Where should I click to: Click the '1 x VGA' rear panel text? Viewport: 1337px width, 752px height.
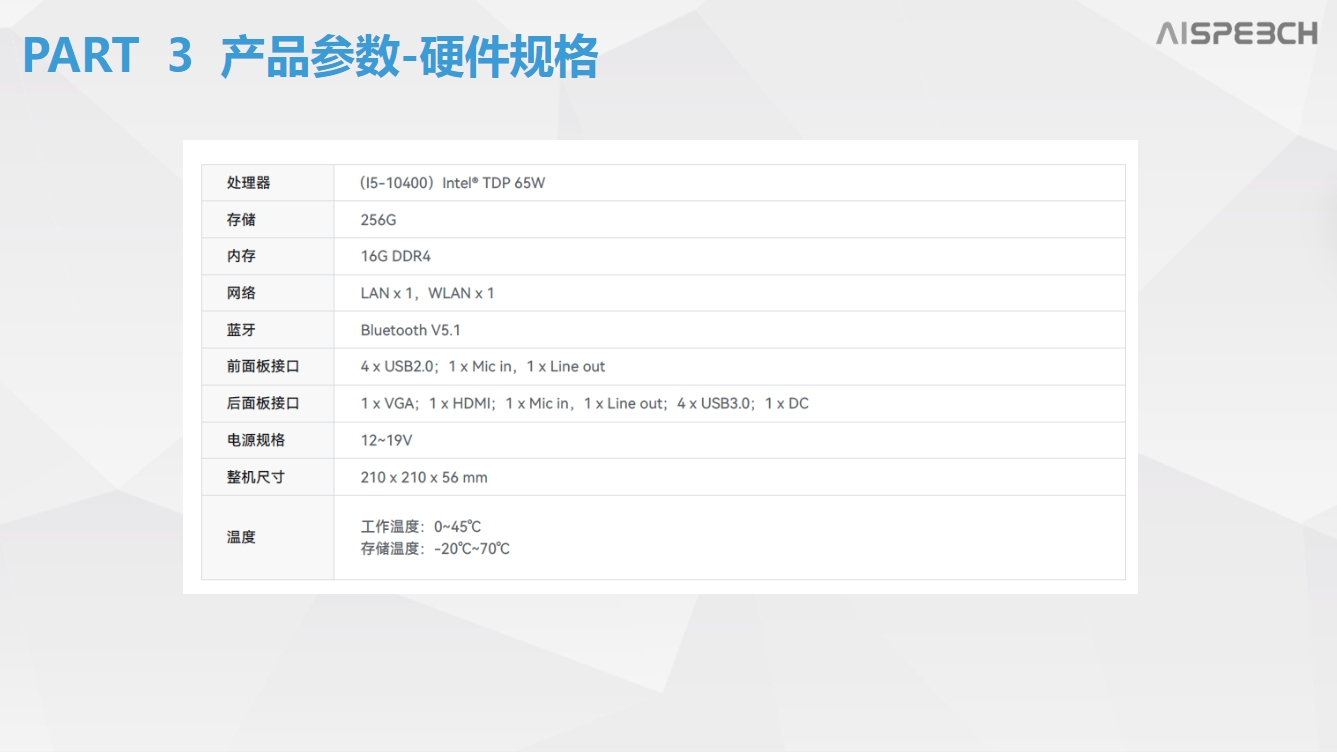(389, 404)
